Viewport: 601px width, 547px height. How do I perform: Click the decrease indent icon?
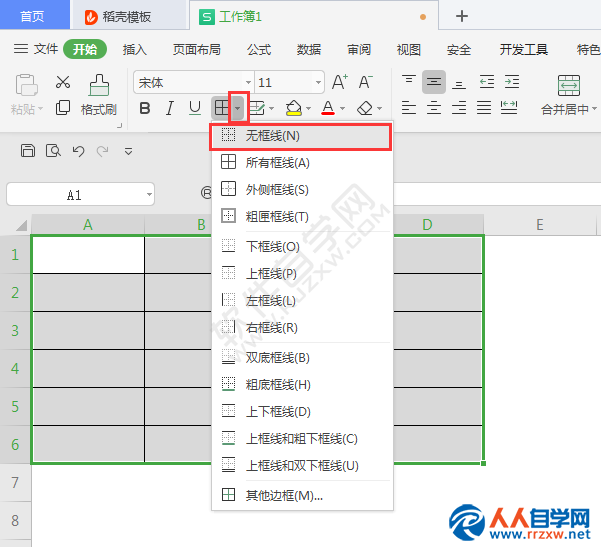coord(487,82)
